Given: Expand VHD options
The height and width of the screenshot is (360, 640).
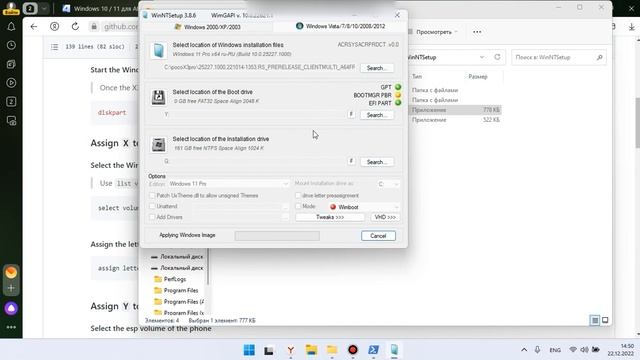Looking at the screenshot, I should 385,217.
